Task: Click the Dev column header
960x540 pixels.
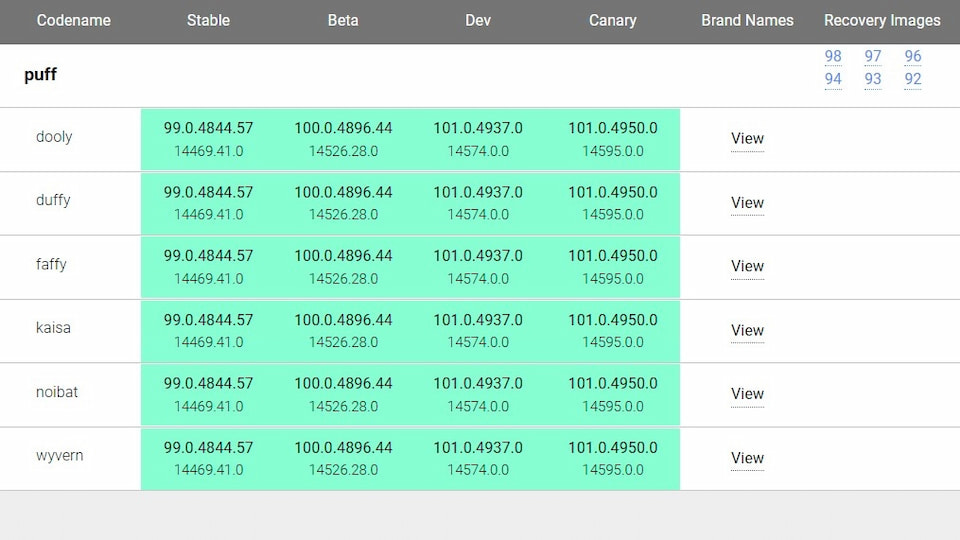Action: click(x=478, y=20)
